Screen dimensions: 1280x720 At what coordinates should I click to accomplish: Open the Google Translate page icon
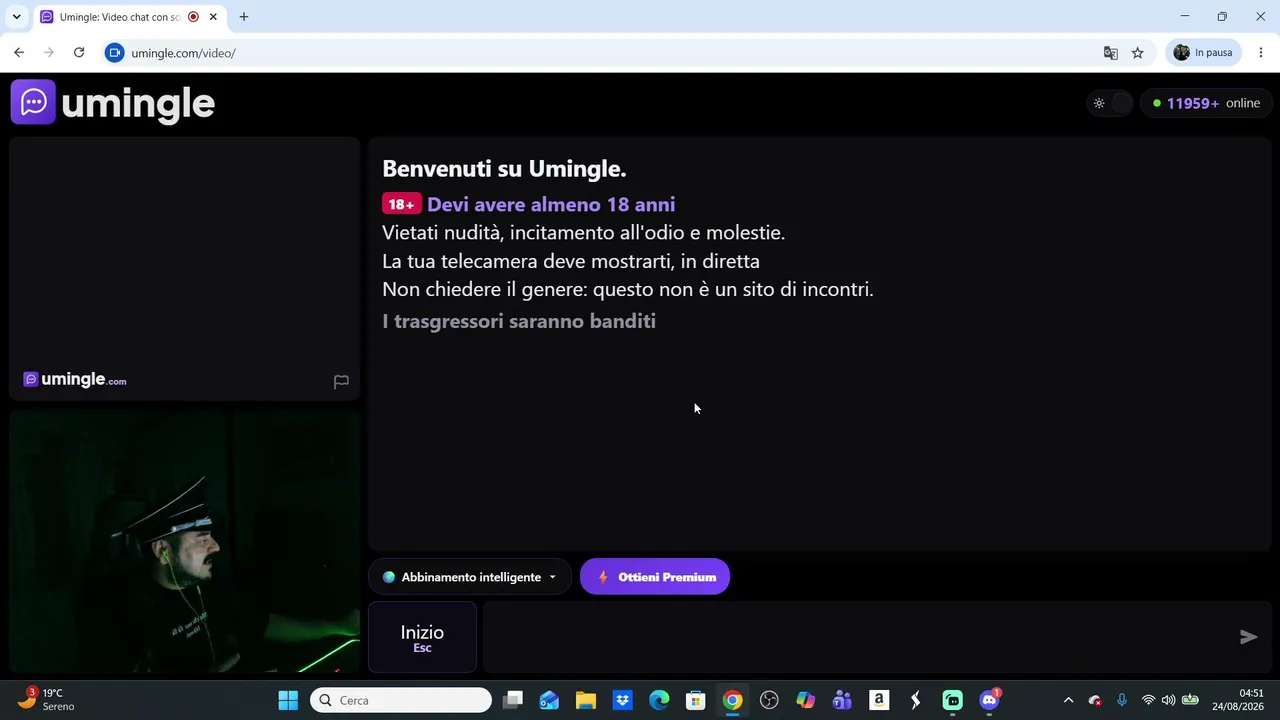[x=1110, y=53]
